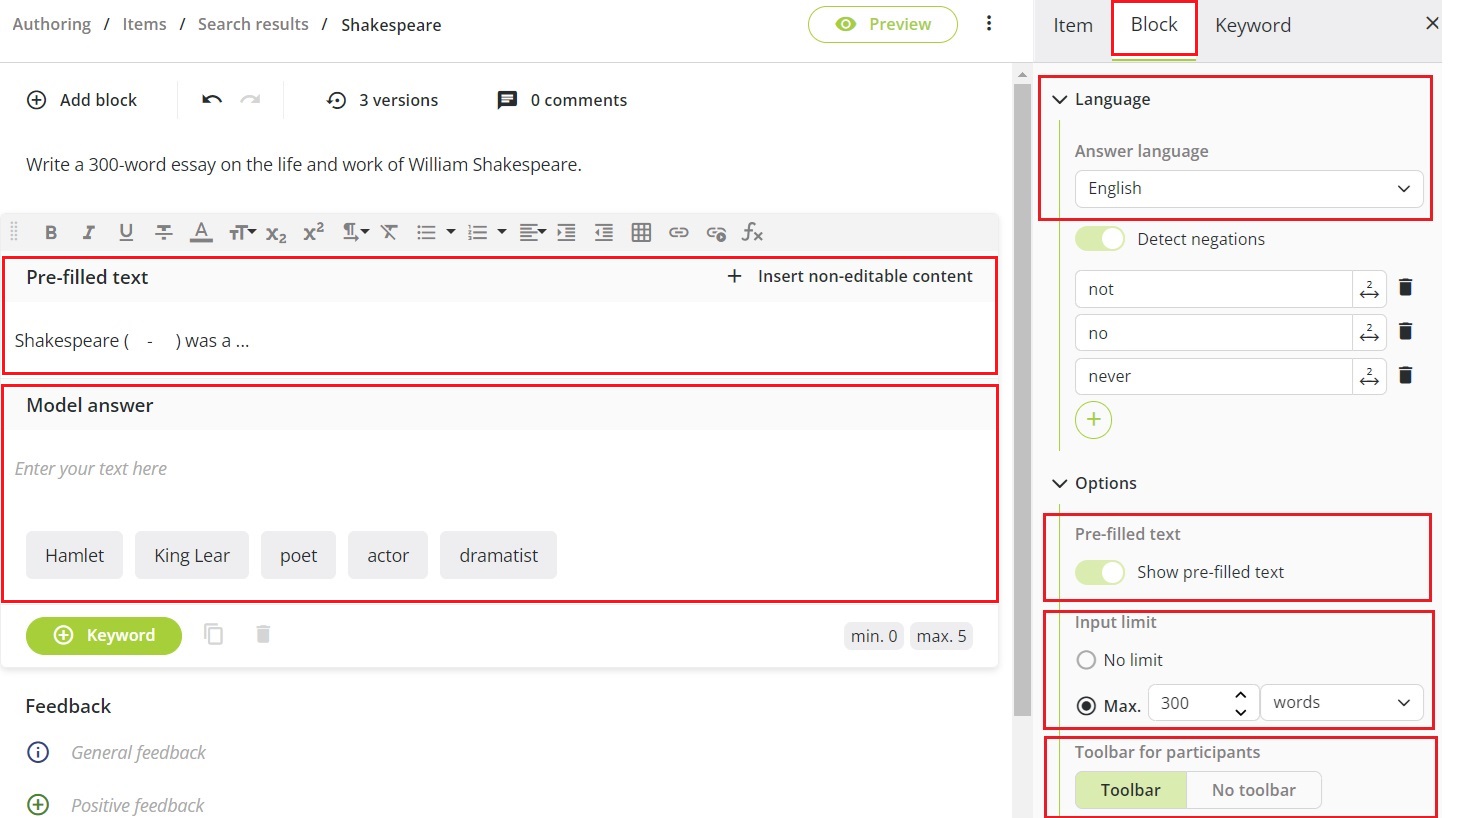Open the 3 versions history

[x=382, y=100]
